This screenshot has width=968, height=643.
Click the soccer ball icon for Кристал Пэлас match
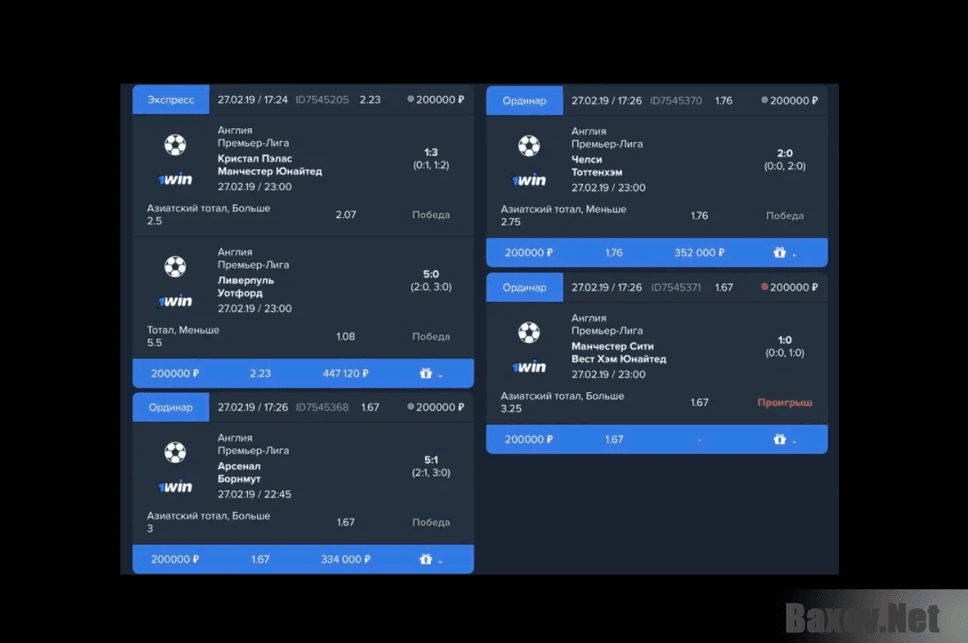(175, 146)
